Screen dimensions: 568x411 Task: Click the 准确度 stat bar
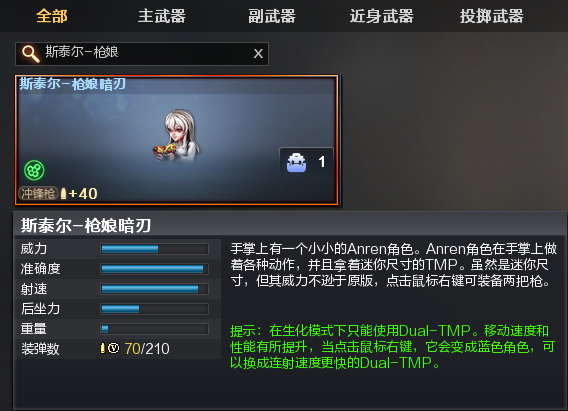[x=154, y=269]
